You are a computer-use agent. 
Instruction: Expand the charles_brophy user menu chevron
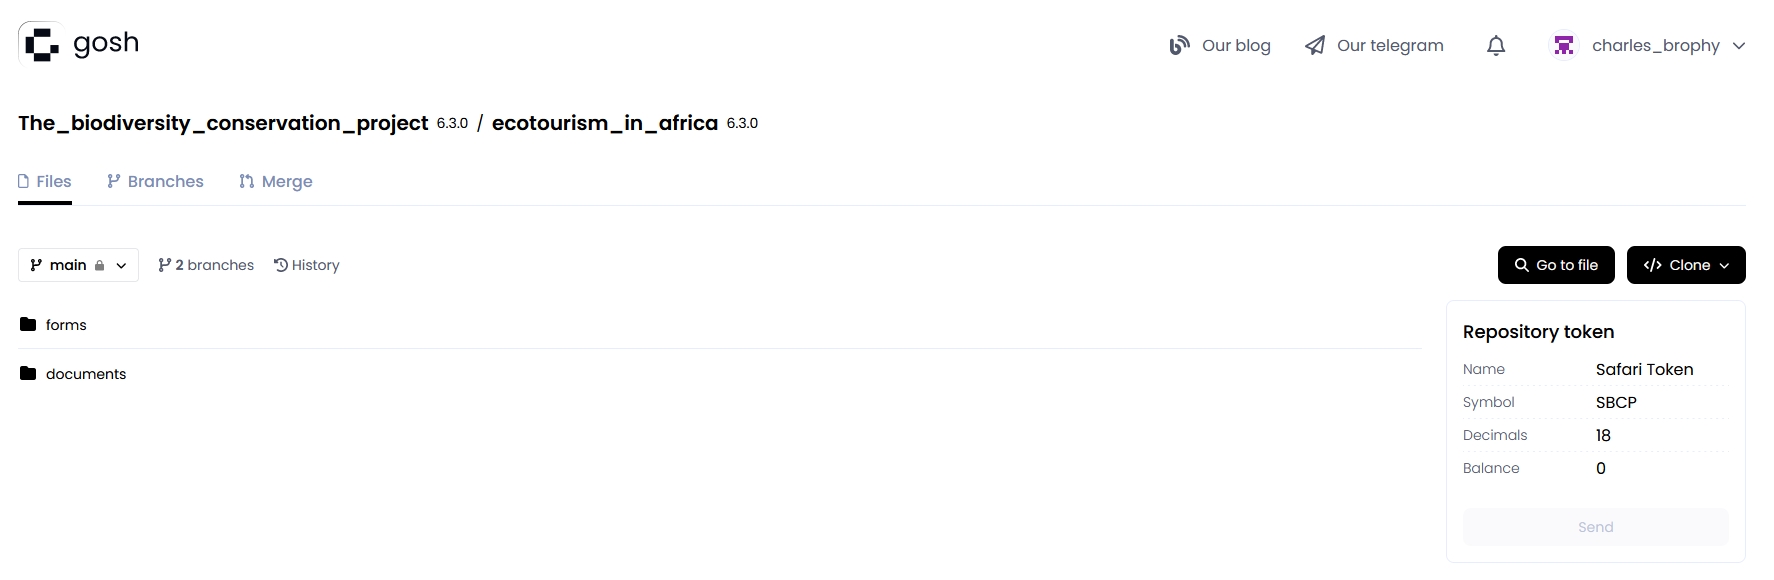1739,46
